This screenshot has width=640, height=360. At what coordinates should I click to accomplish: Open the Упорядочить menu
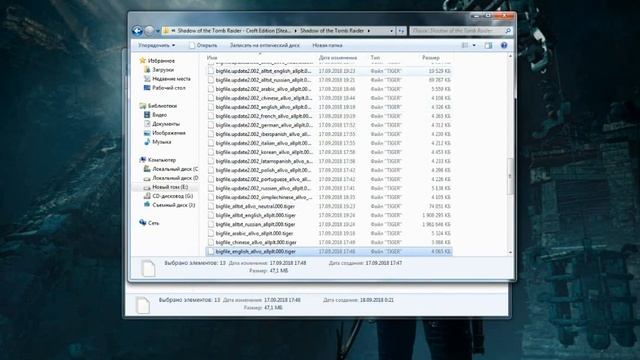pos(156,45)
